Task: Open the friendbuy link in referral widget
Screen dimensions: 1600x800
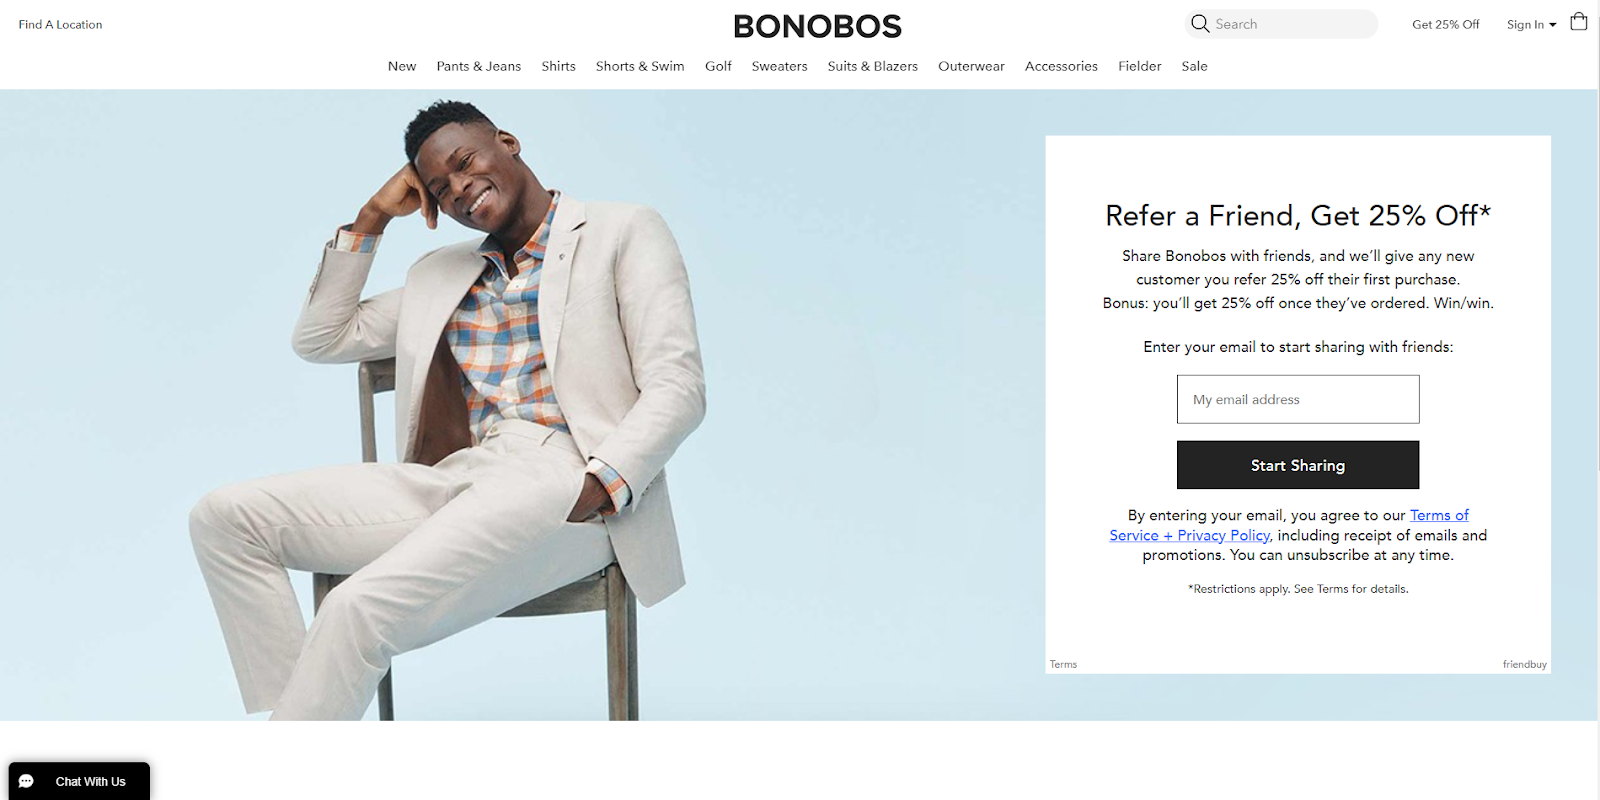Action: pyautogui.click(x=1524, y=665)
